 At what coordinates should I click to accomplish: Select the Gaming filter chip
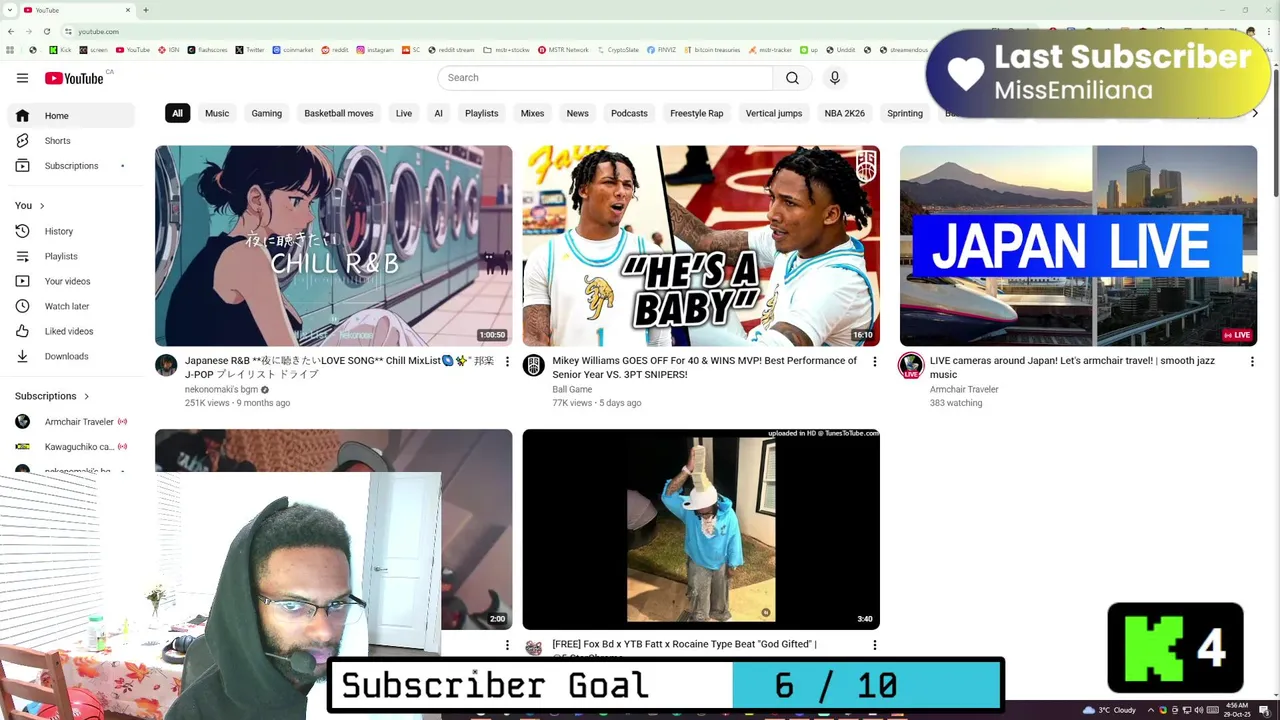266,113
